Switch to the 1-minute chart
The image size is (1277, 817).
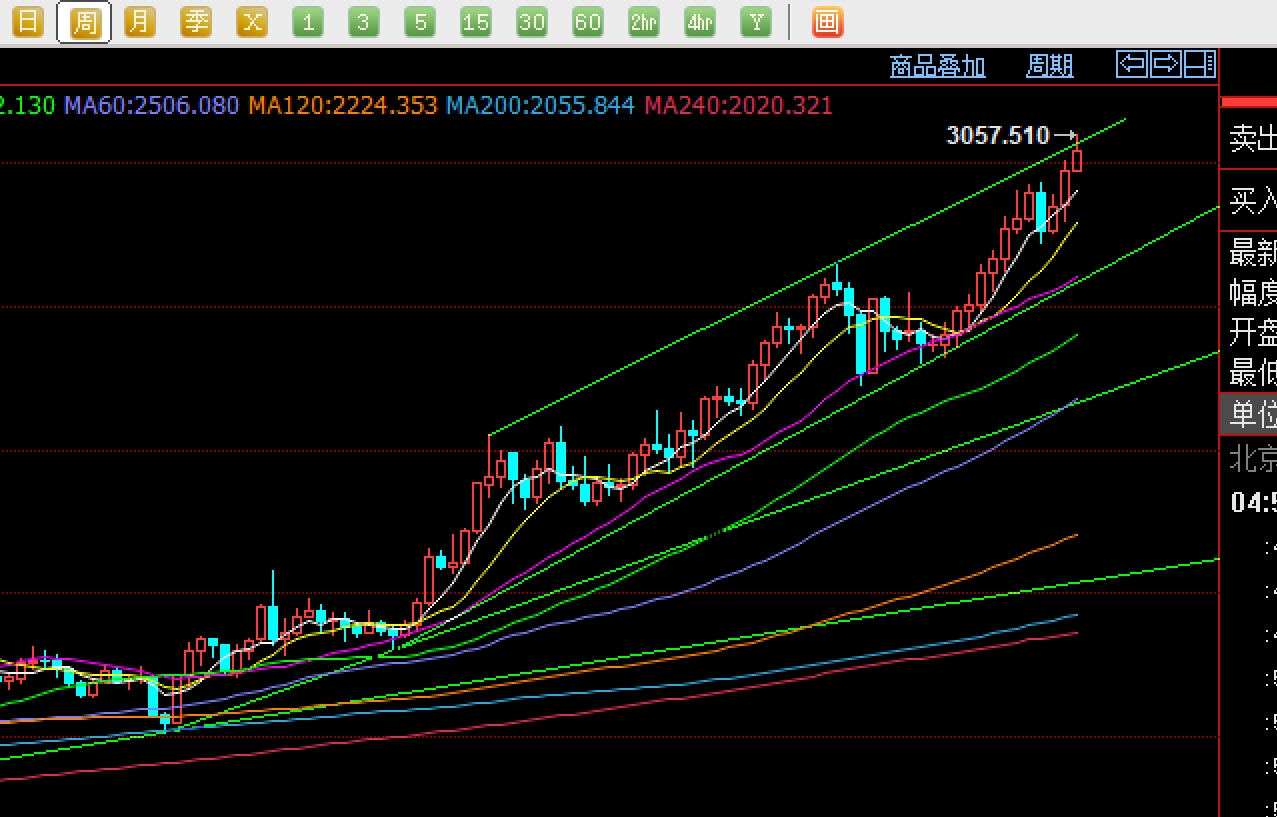[x=308, y=22]
